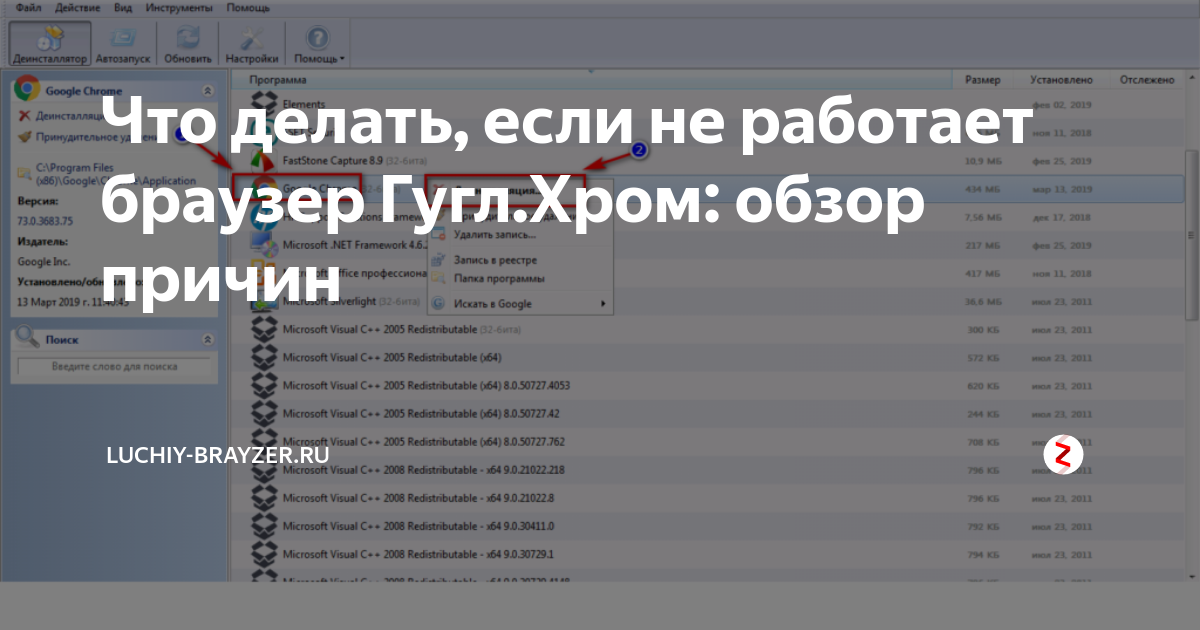The image size is (1200, 630).
Task: Click the Запись в реестре registry icon
Action: point(437,260)
